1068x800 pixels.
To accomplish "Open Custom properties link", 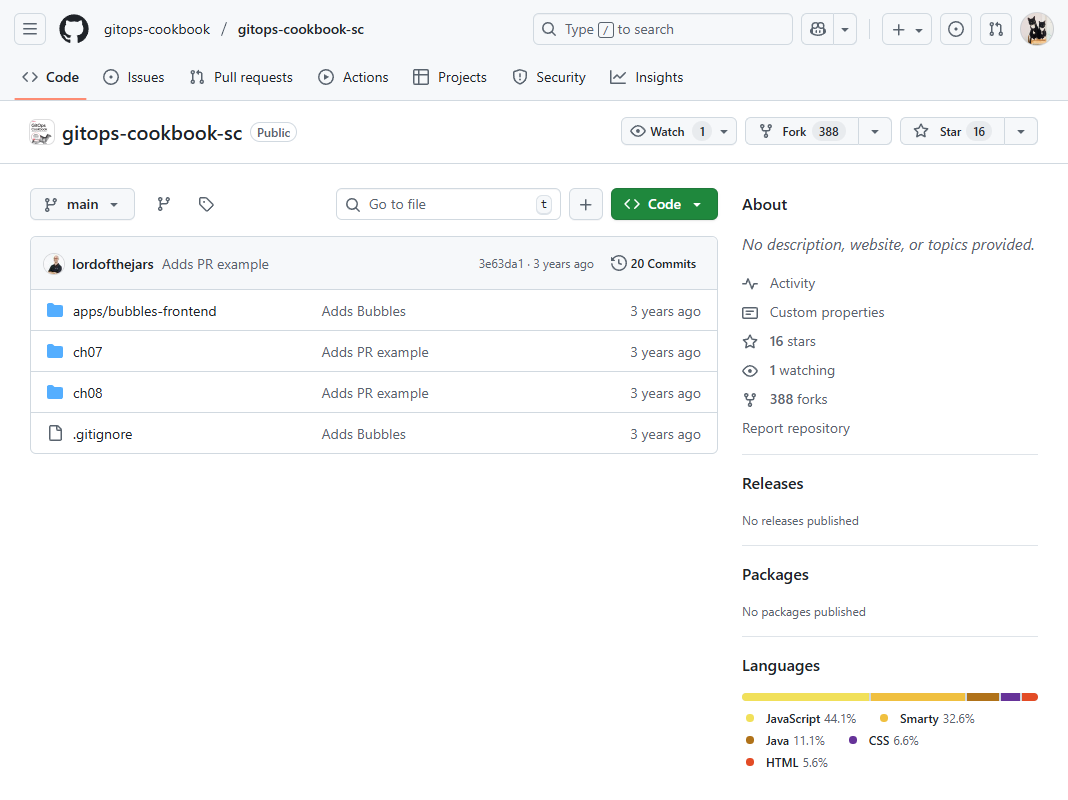I will (827, 313).
